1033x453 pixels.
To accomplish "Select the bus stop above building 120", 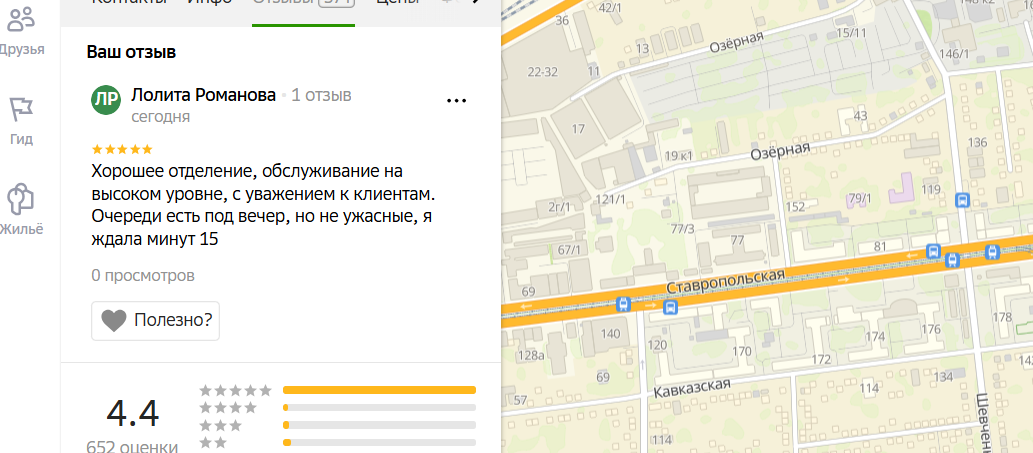I will point(671,307).
